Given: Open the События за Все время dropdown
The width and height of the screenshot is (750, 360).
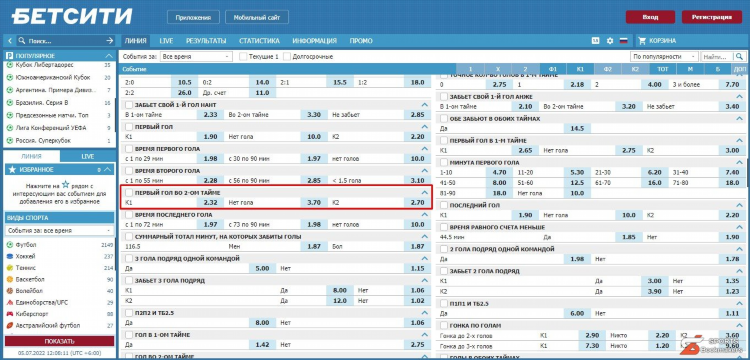Looking at the screenshot, I should tap(197, 56).
